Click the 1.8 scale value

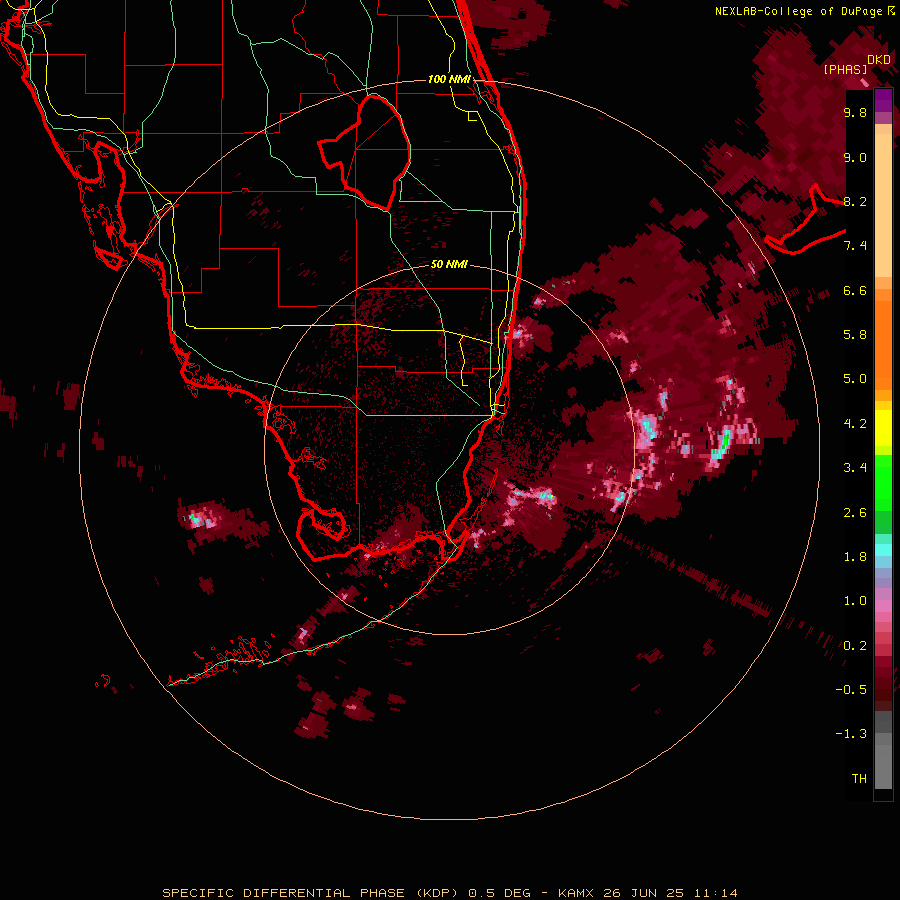tap(855, 557)
